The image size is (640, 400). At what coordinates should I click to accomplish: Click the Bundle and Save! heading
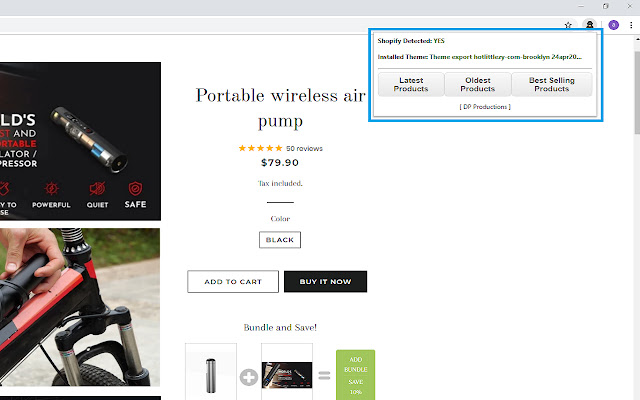280,327
